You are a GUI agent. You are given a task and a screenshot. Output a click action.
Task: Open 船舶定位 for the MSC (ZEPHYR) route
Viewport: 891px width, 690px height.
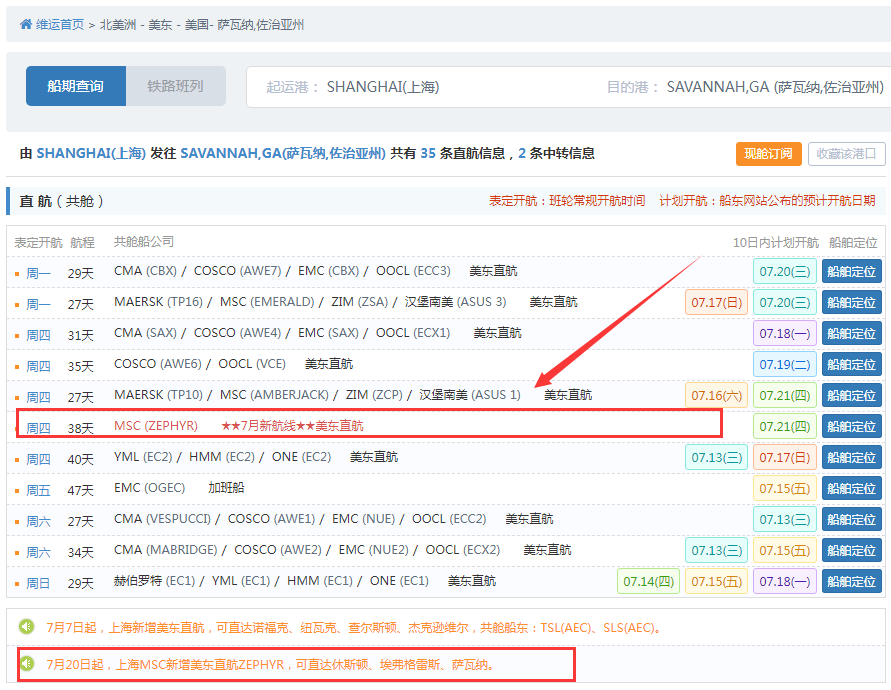click(x=851, y=427)
